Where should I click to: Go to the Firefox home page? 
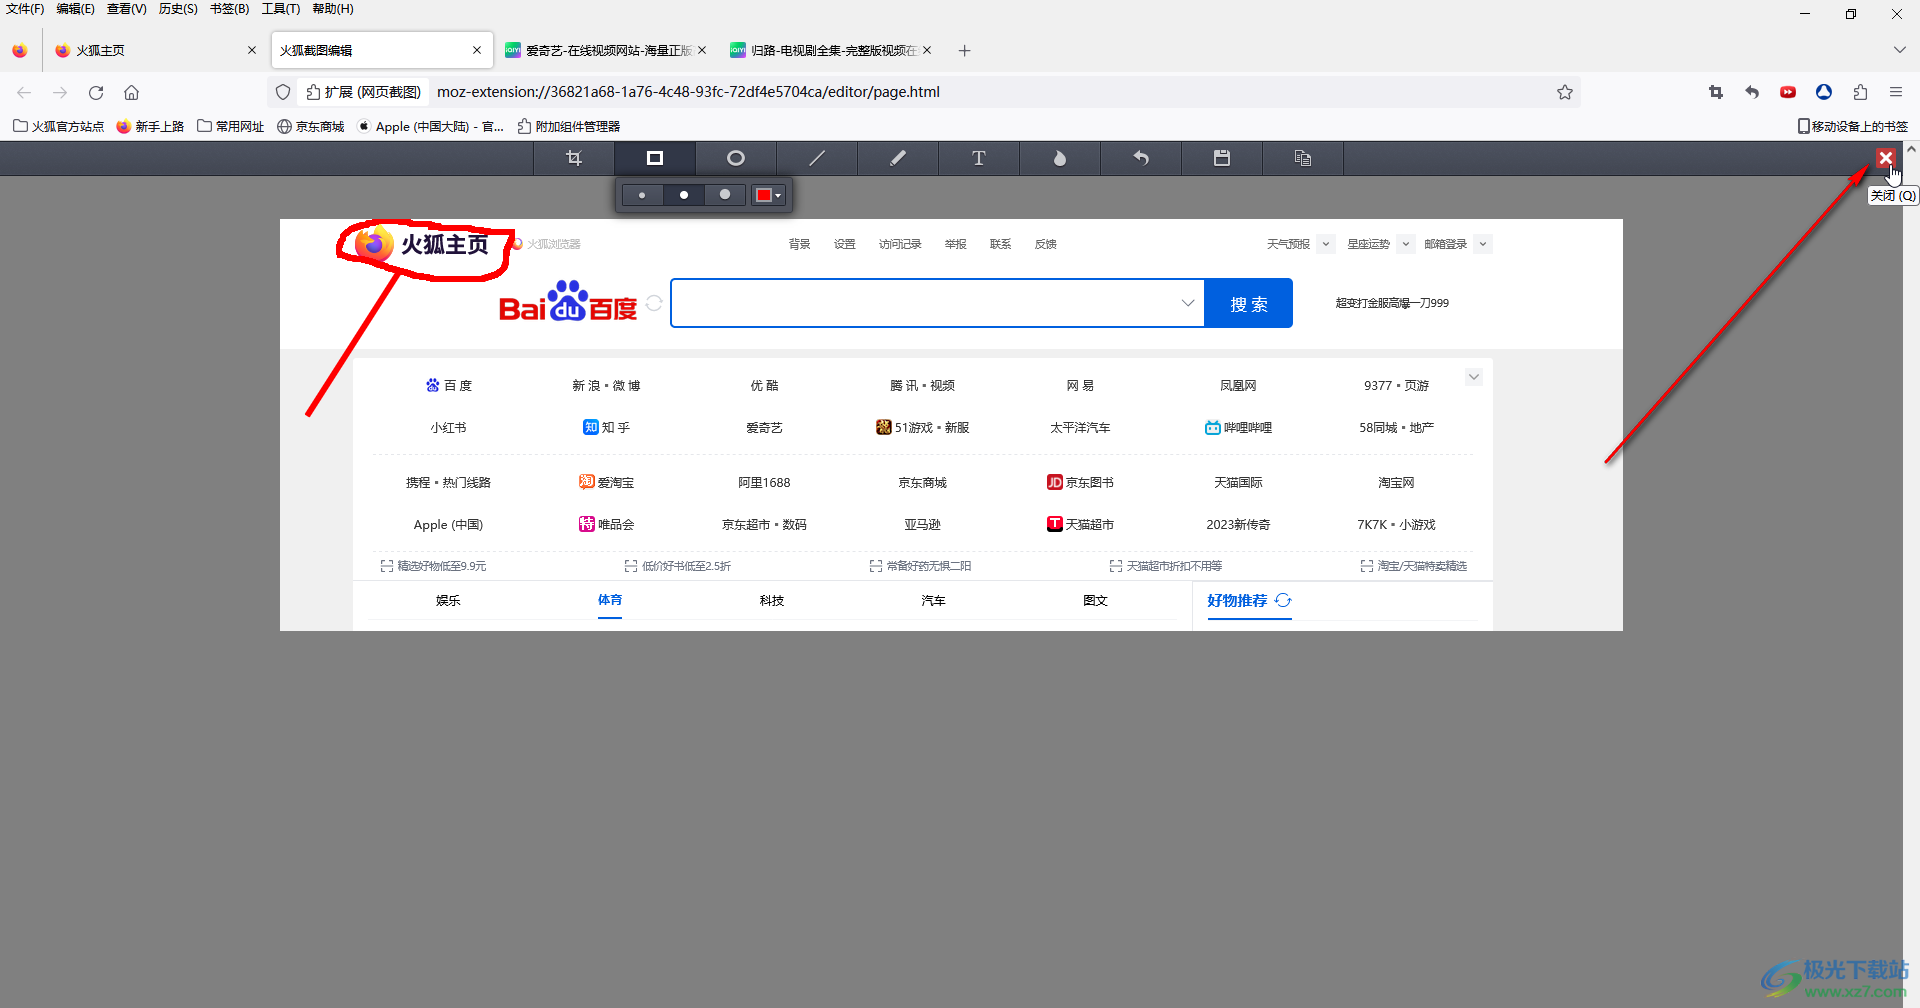[131, 92]
